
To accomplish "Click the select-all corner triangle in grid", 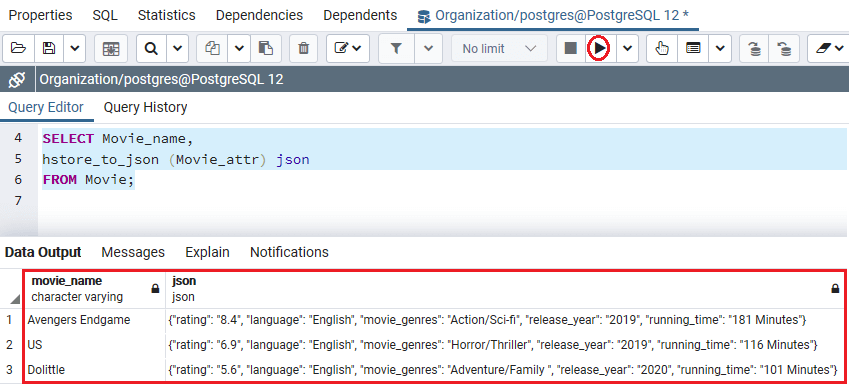I will [x=15, y=299].
